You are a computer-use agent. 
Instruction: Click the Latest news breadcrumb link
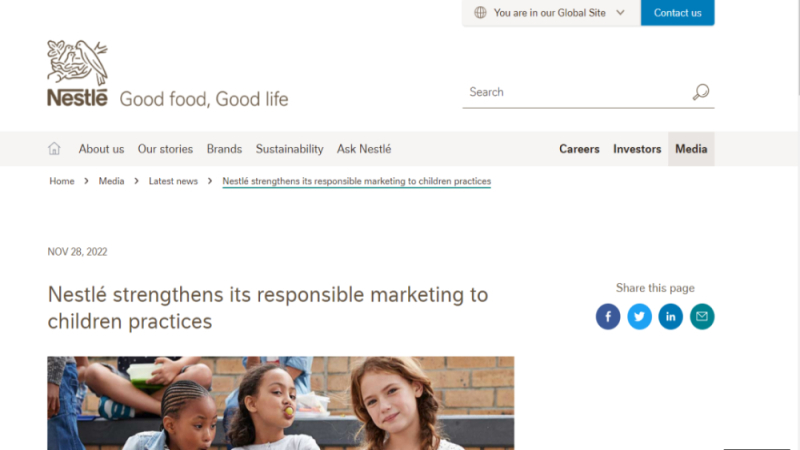pos(173,181)
